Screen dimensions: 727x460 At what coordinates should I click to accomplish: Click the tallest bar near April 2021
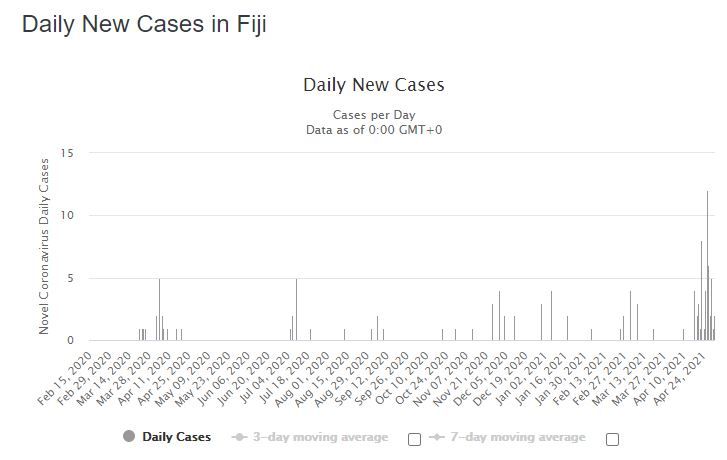pyautogui.click(x=707, y=265)
